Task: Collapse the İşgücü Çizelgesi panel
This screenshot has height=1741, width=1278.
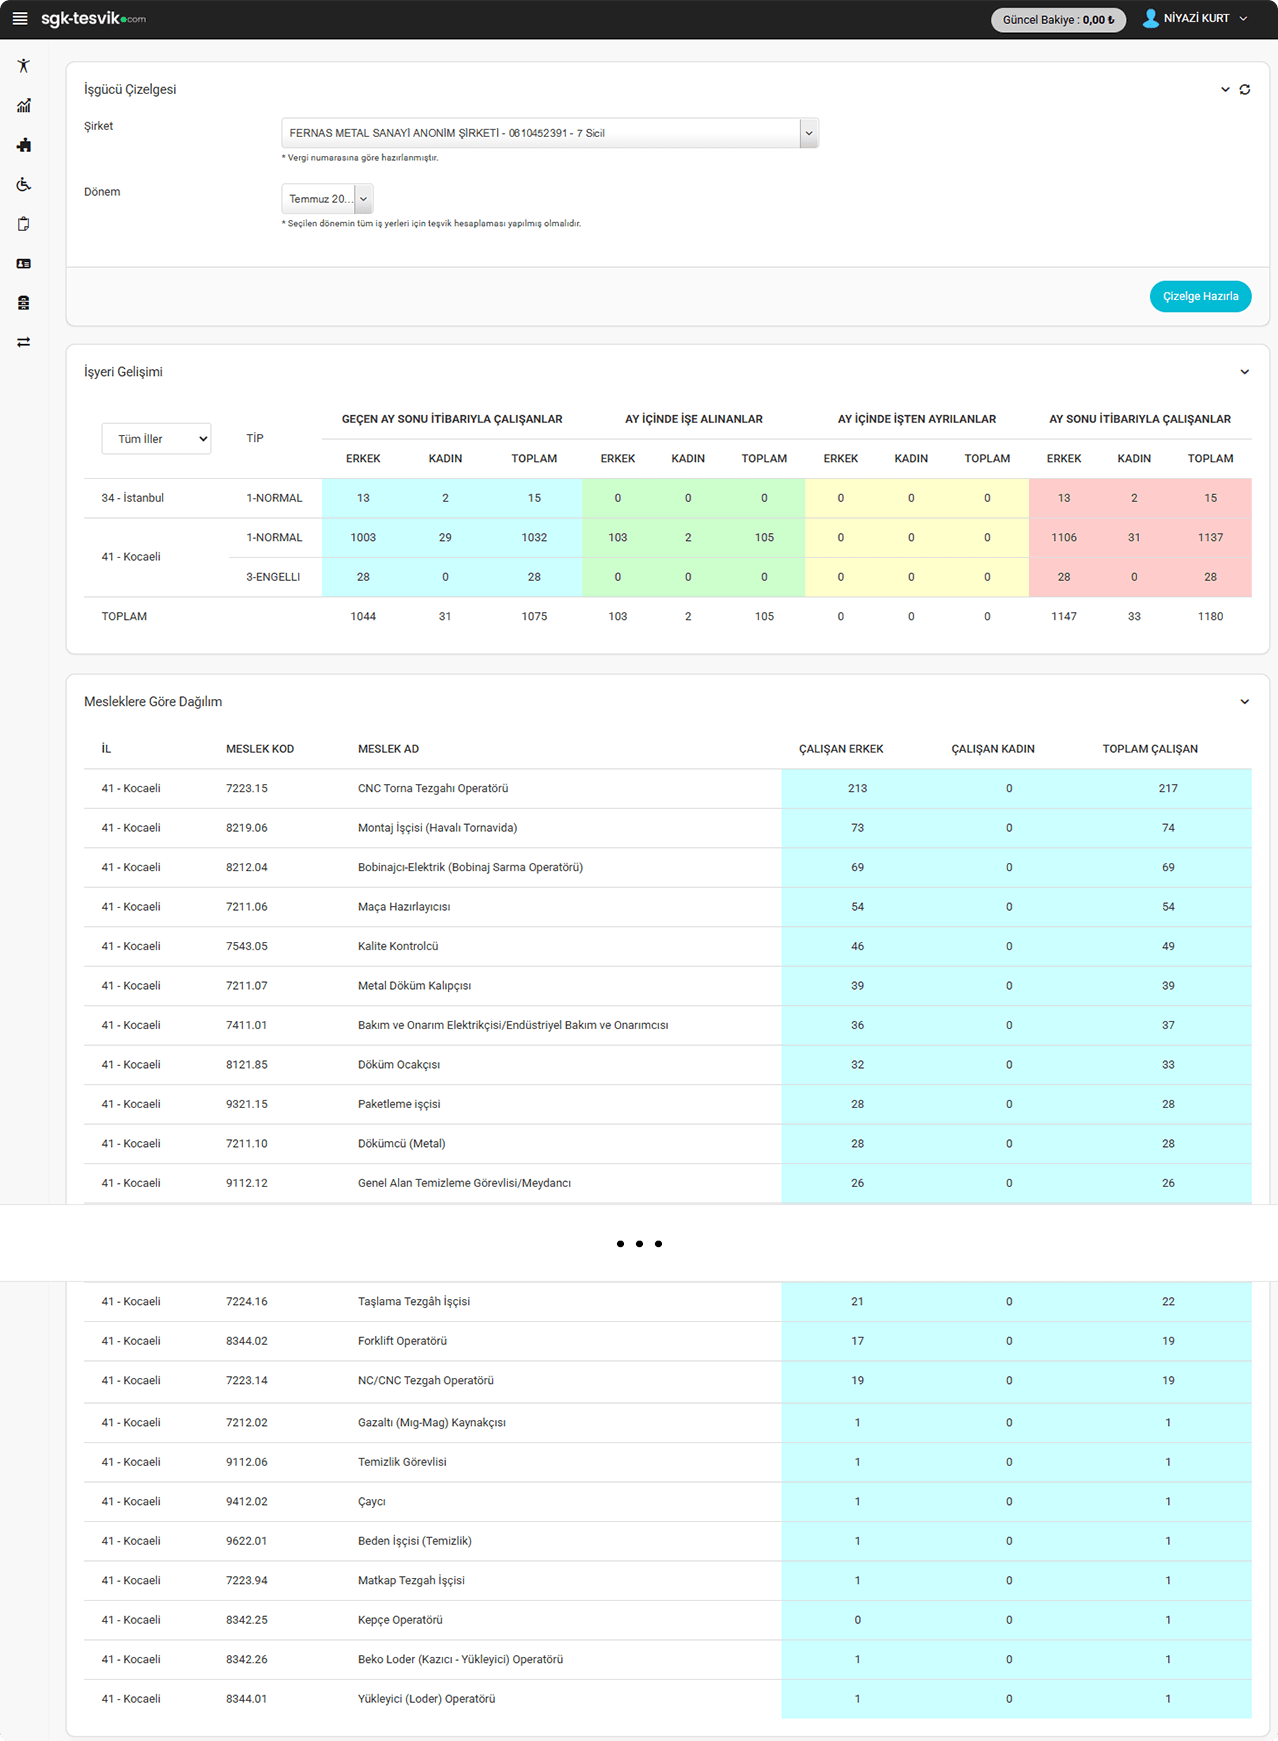Action: click(x=1225, y=90)
